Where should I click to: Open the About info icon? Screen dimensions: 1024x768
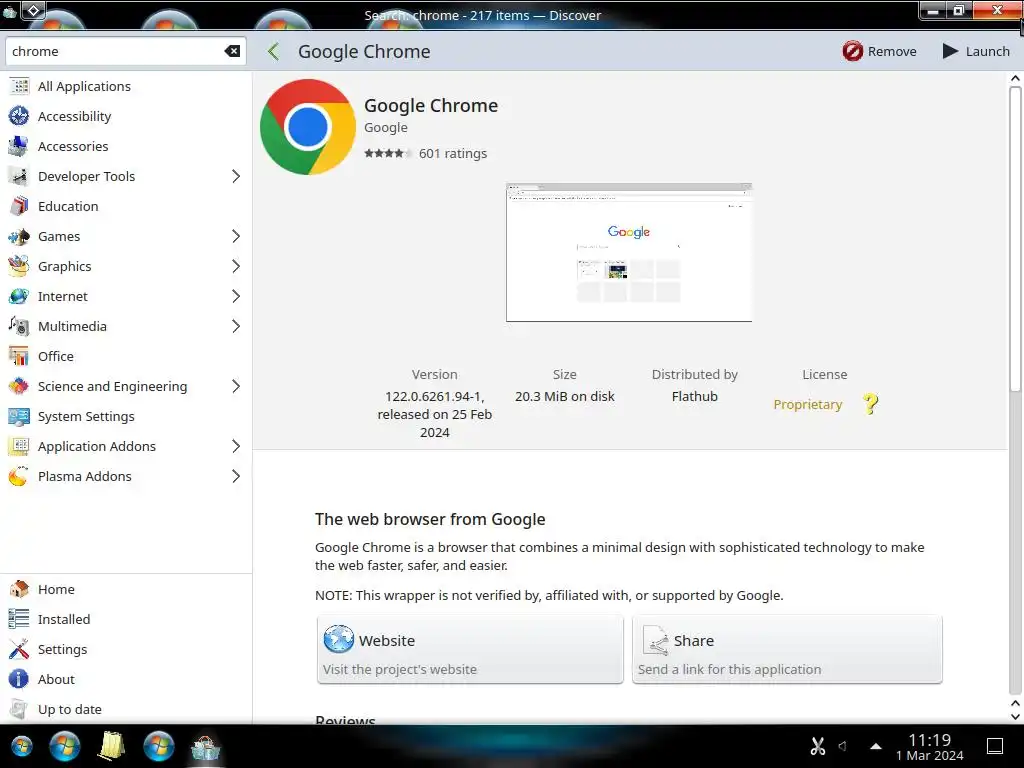19,679
